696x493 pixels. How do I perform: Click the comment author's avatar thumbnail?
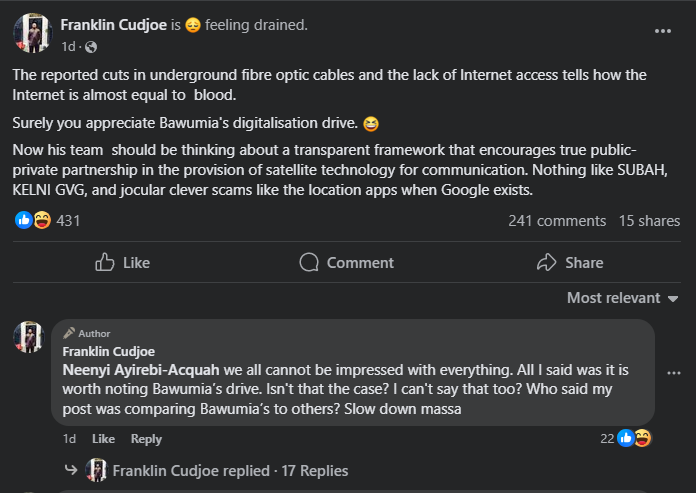click(x=28, y=337)
